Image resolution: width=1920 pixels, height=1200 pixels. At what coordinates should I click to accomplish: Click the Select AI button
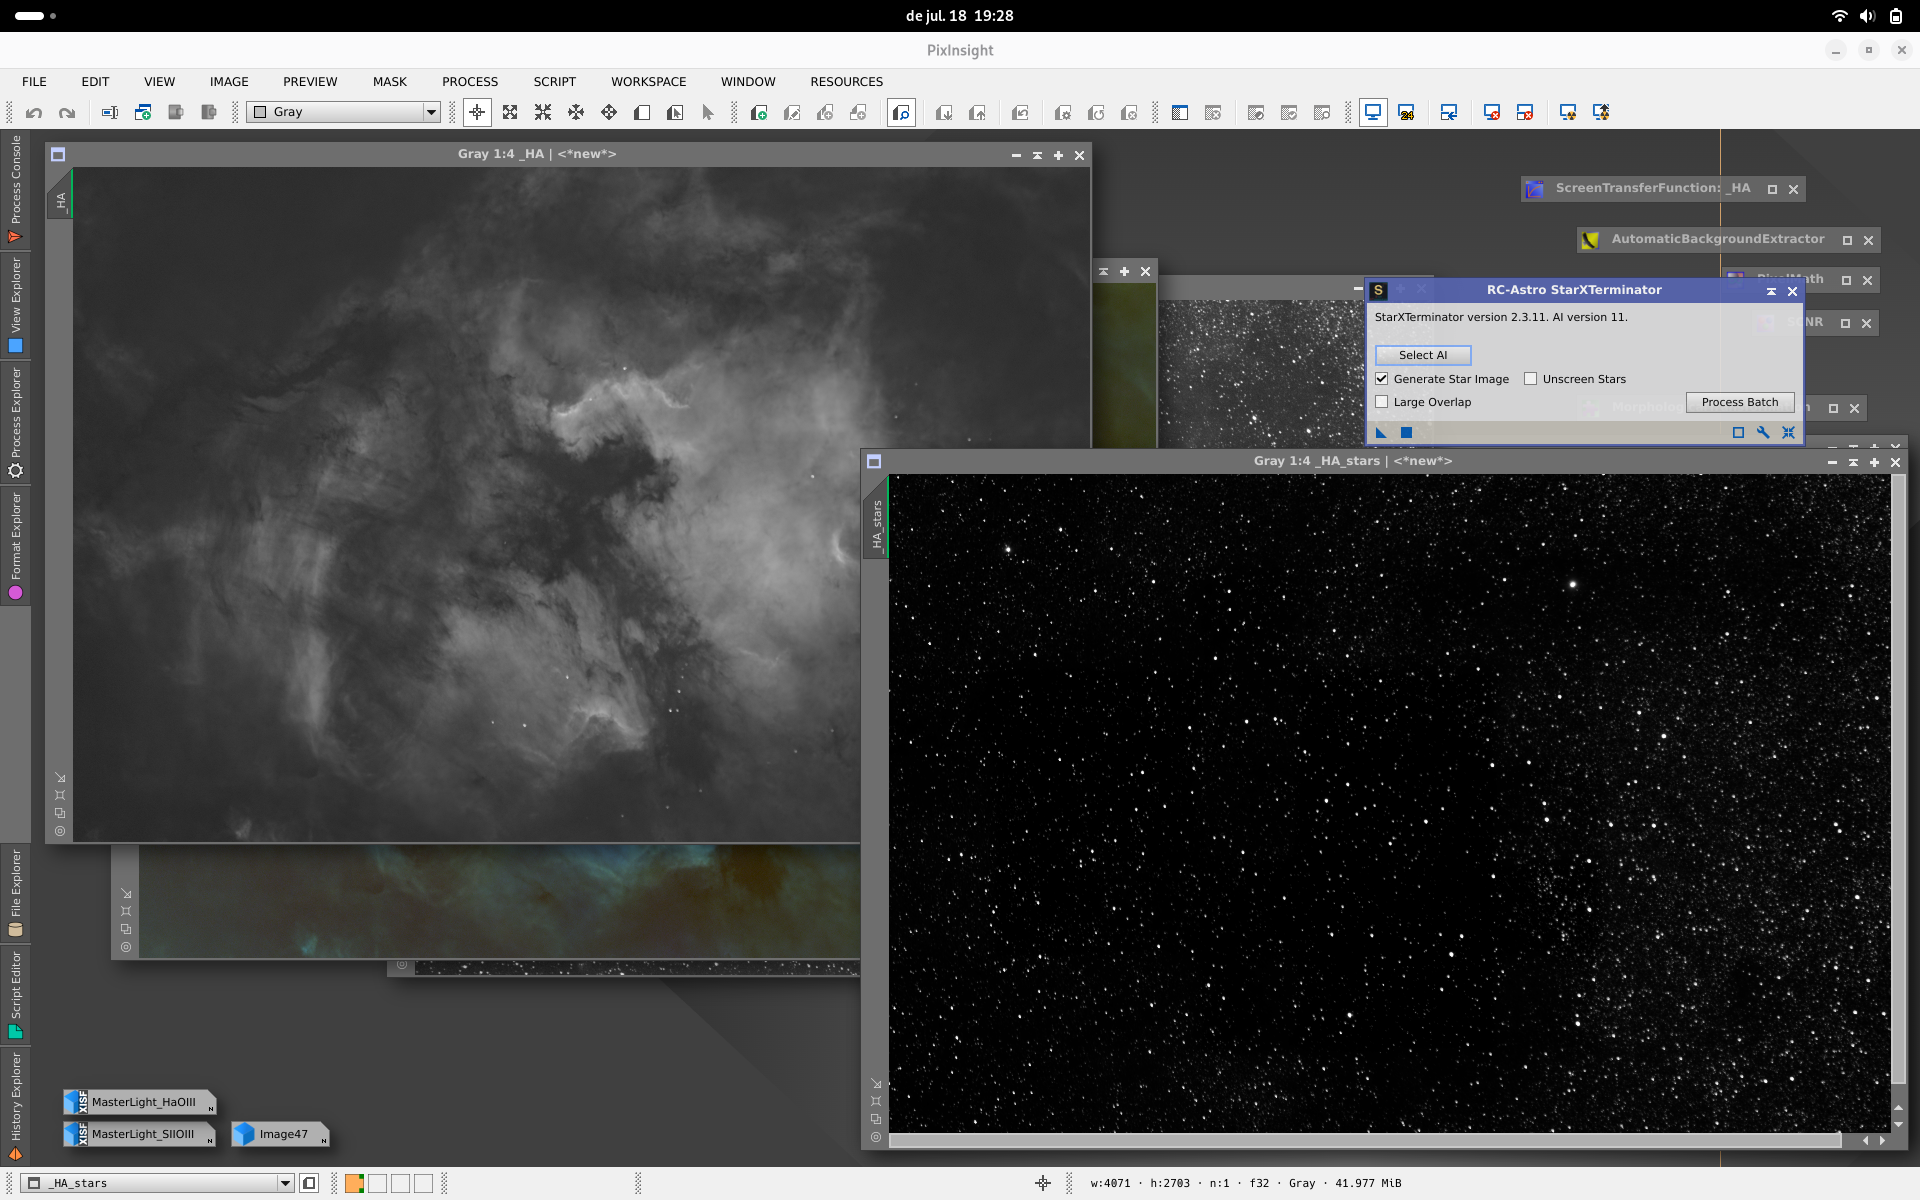pos(1423,355)
